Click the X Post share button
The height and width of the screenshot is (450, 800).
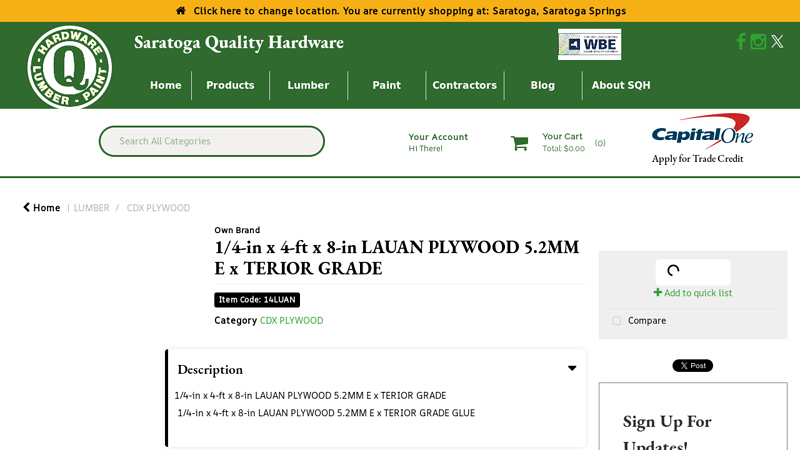pyautogui.click(x=692, y=366)
